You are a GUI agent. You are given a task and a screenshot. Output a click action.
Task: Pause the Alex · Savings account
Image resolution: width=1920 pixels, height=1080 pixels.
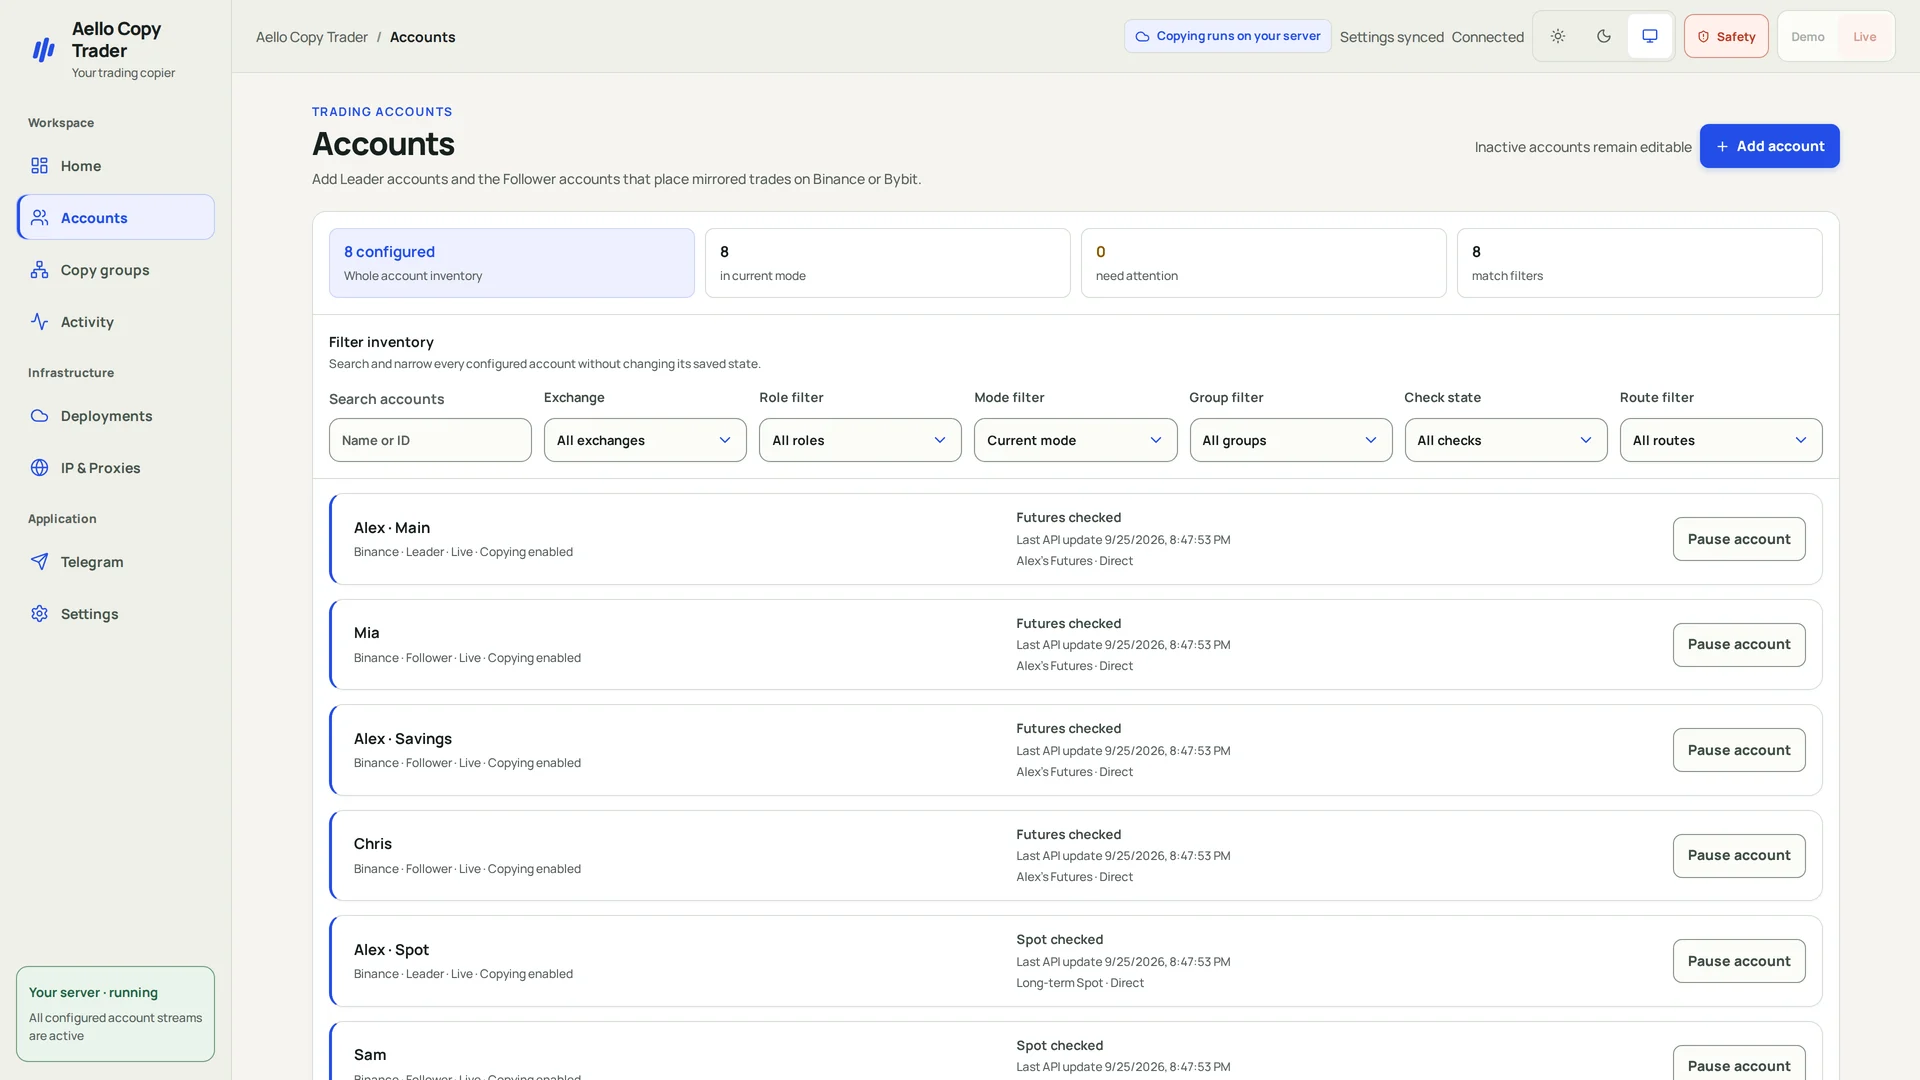pos(1739,750)
